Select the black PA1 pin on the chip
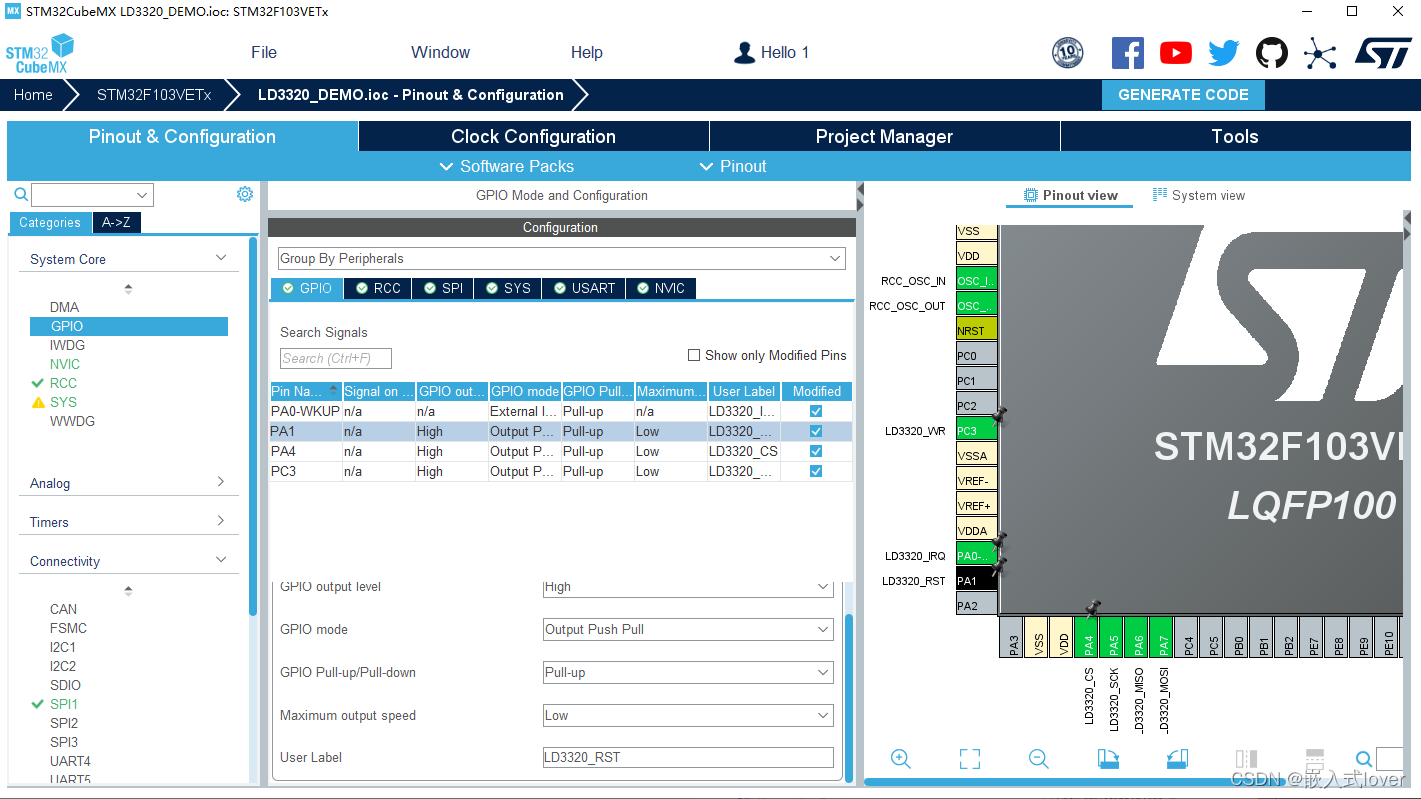Viewport: 1421px width, 799px height. pos(977,580)
